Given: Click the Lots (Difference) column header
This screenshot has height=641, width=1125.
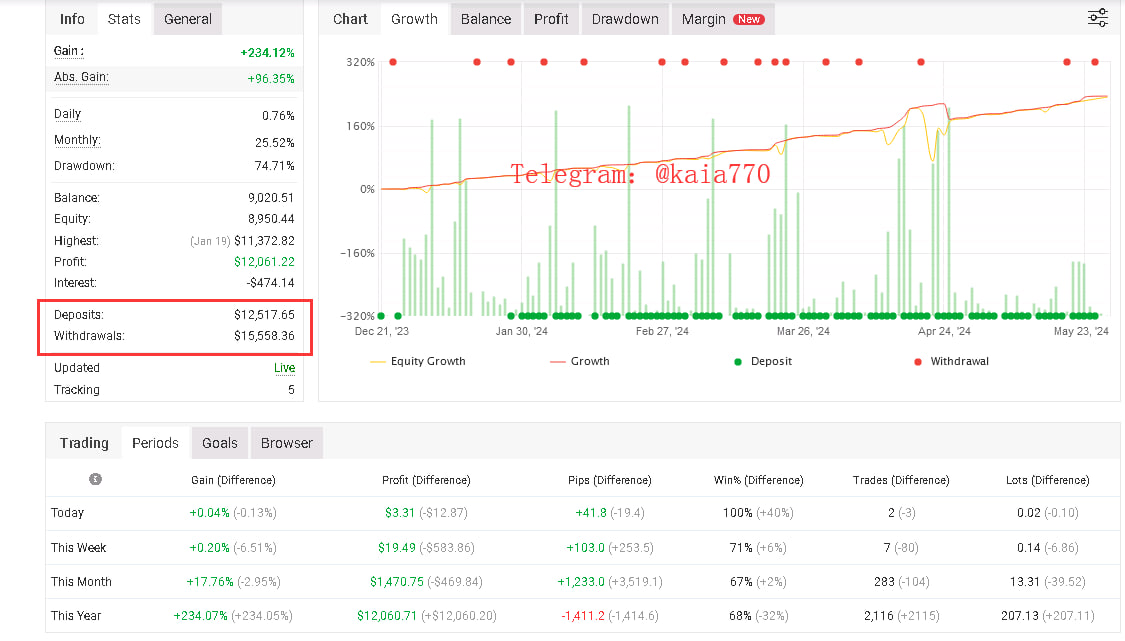Looking at the screenshot, I should [x=1048, y=480].
